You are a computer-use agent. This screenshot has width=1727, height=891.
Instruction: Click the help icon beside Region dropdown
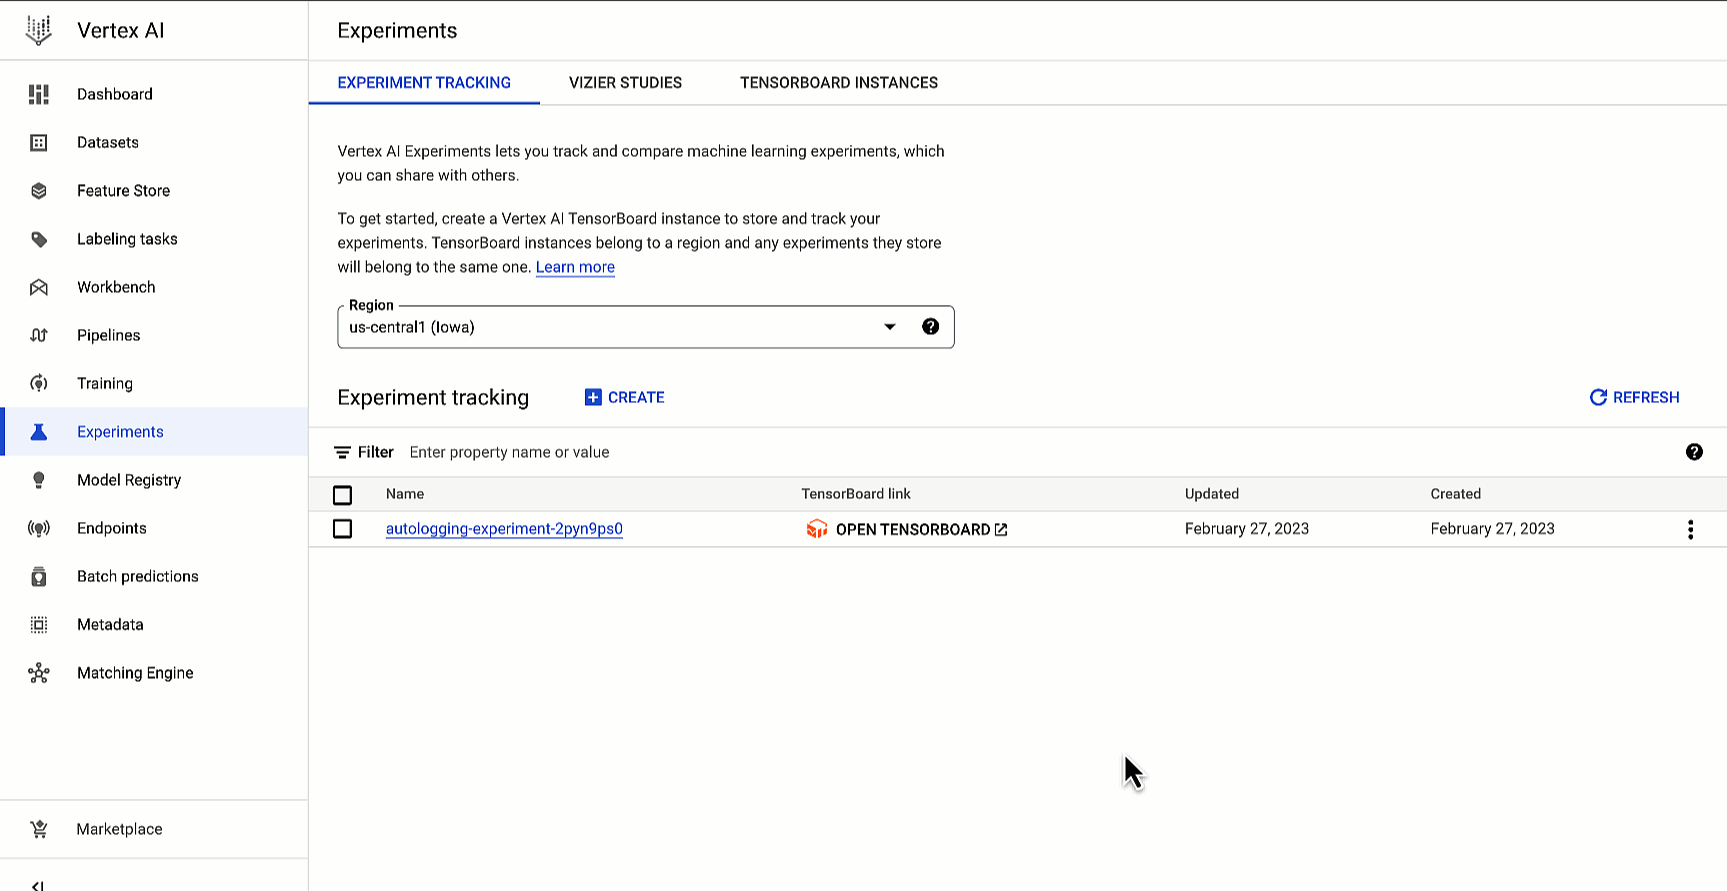click(x=930, y=327)
